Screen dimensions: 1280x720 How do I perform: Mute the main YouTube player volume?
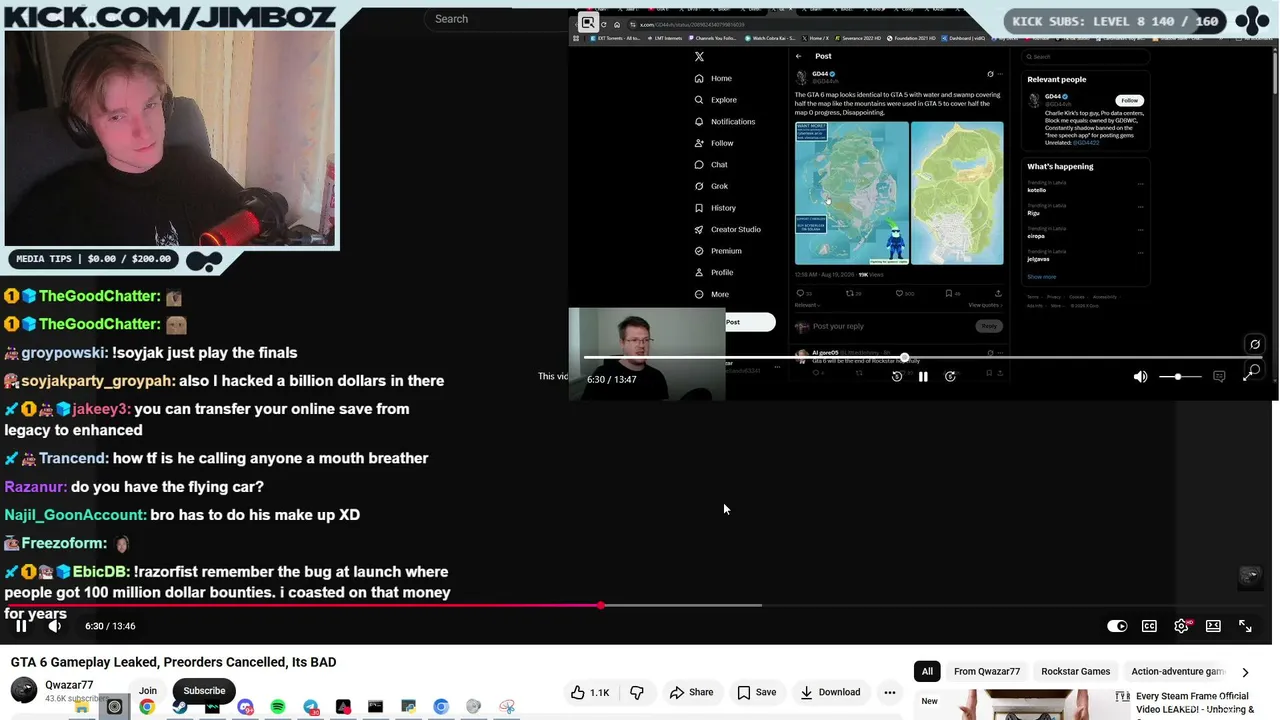coord(55,626)
